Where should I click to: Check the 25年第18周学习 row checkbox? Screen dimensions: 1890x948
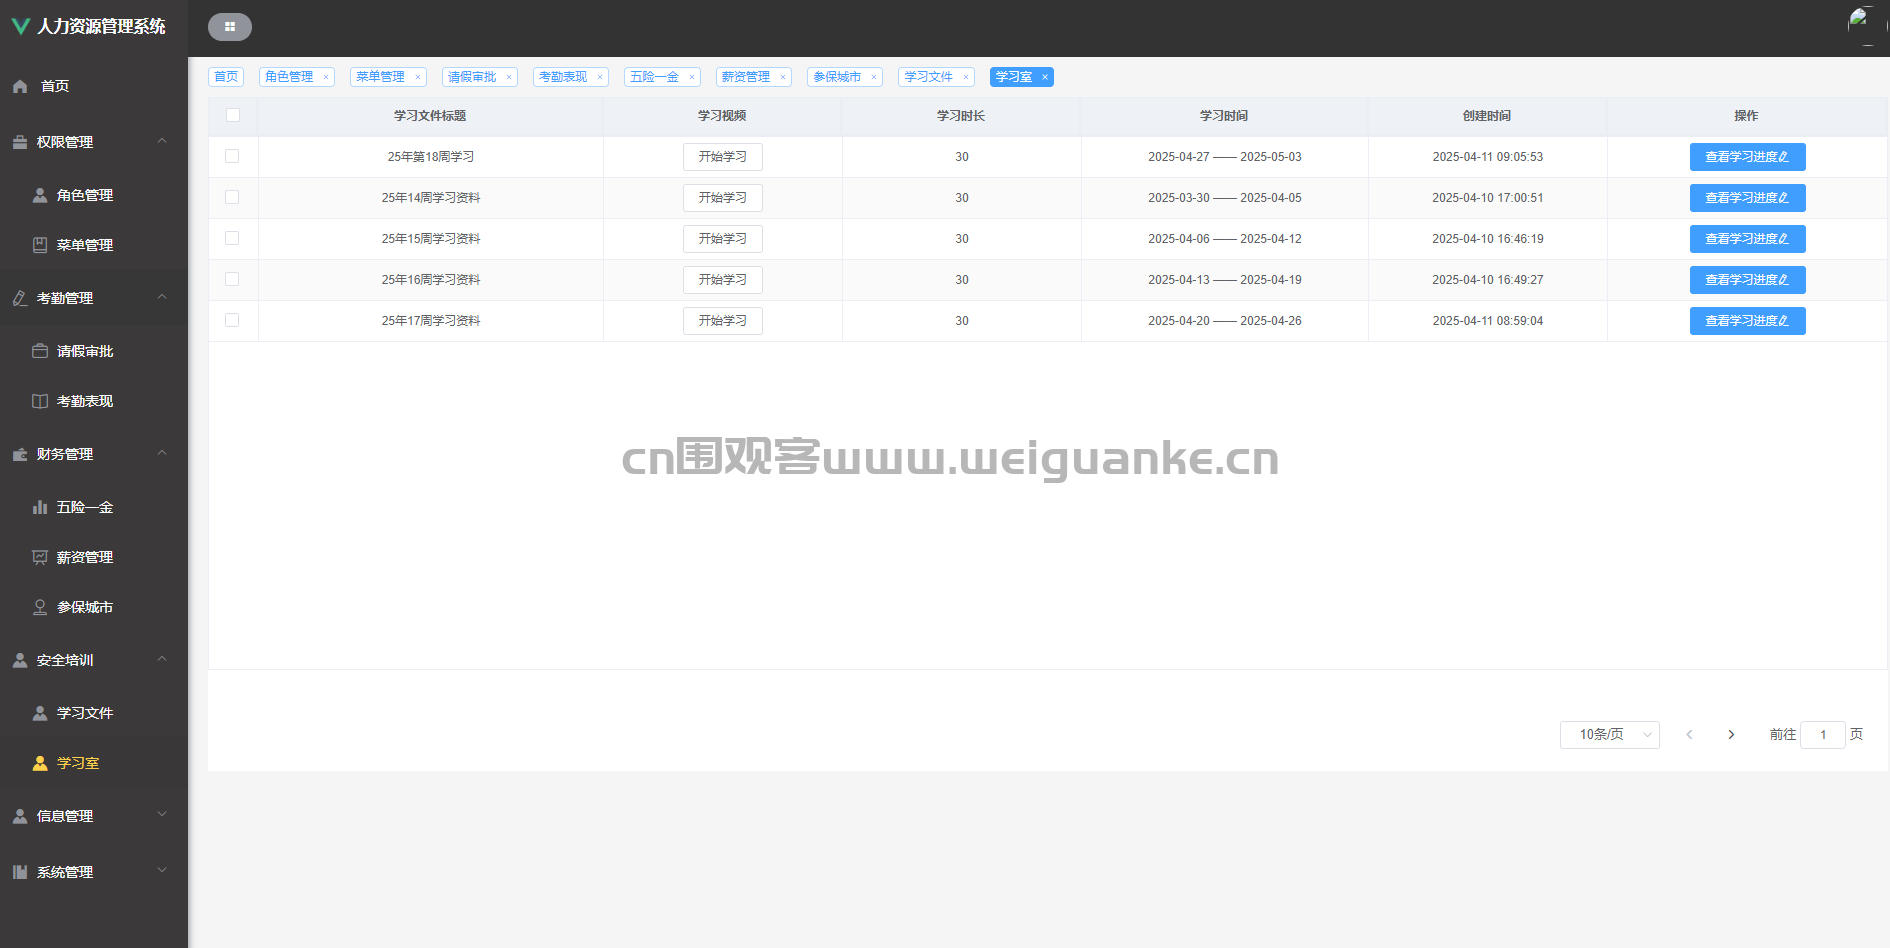(232, 156)
